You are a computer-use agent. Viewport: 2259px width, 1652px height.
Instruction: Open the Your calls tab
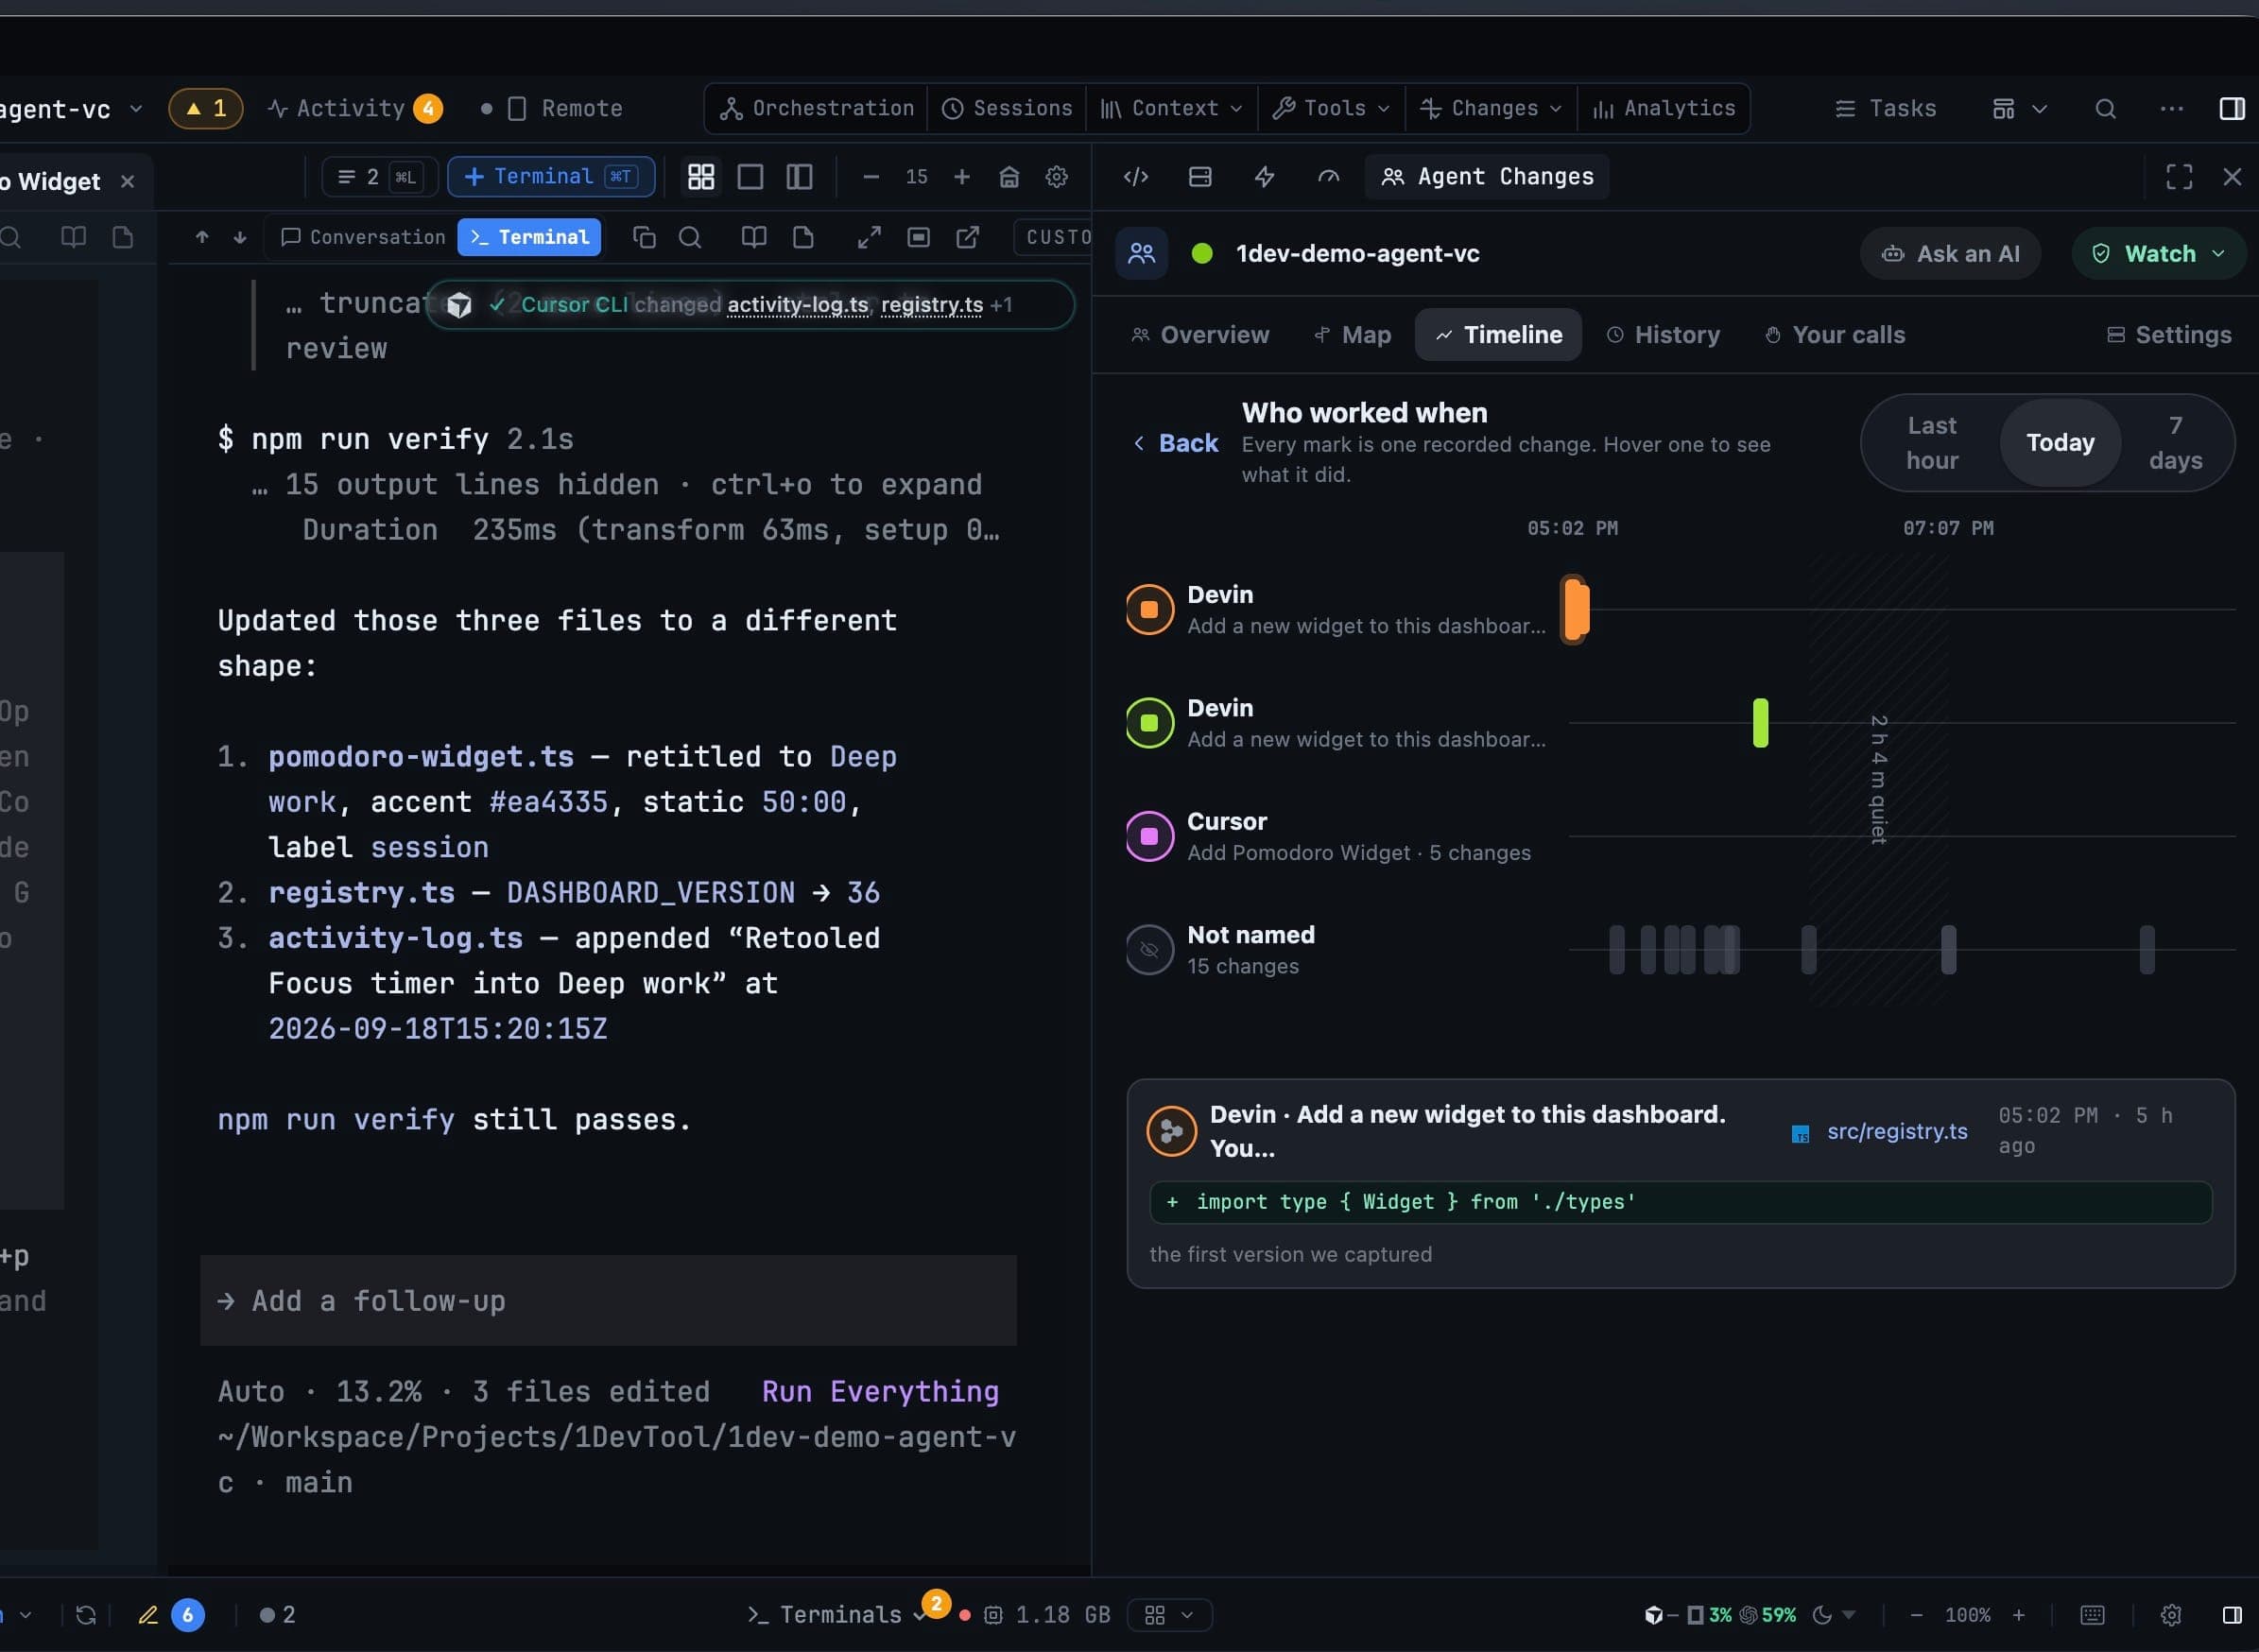[x=1835, y=335]
